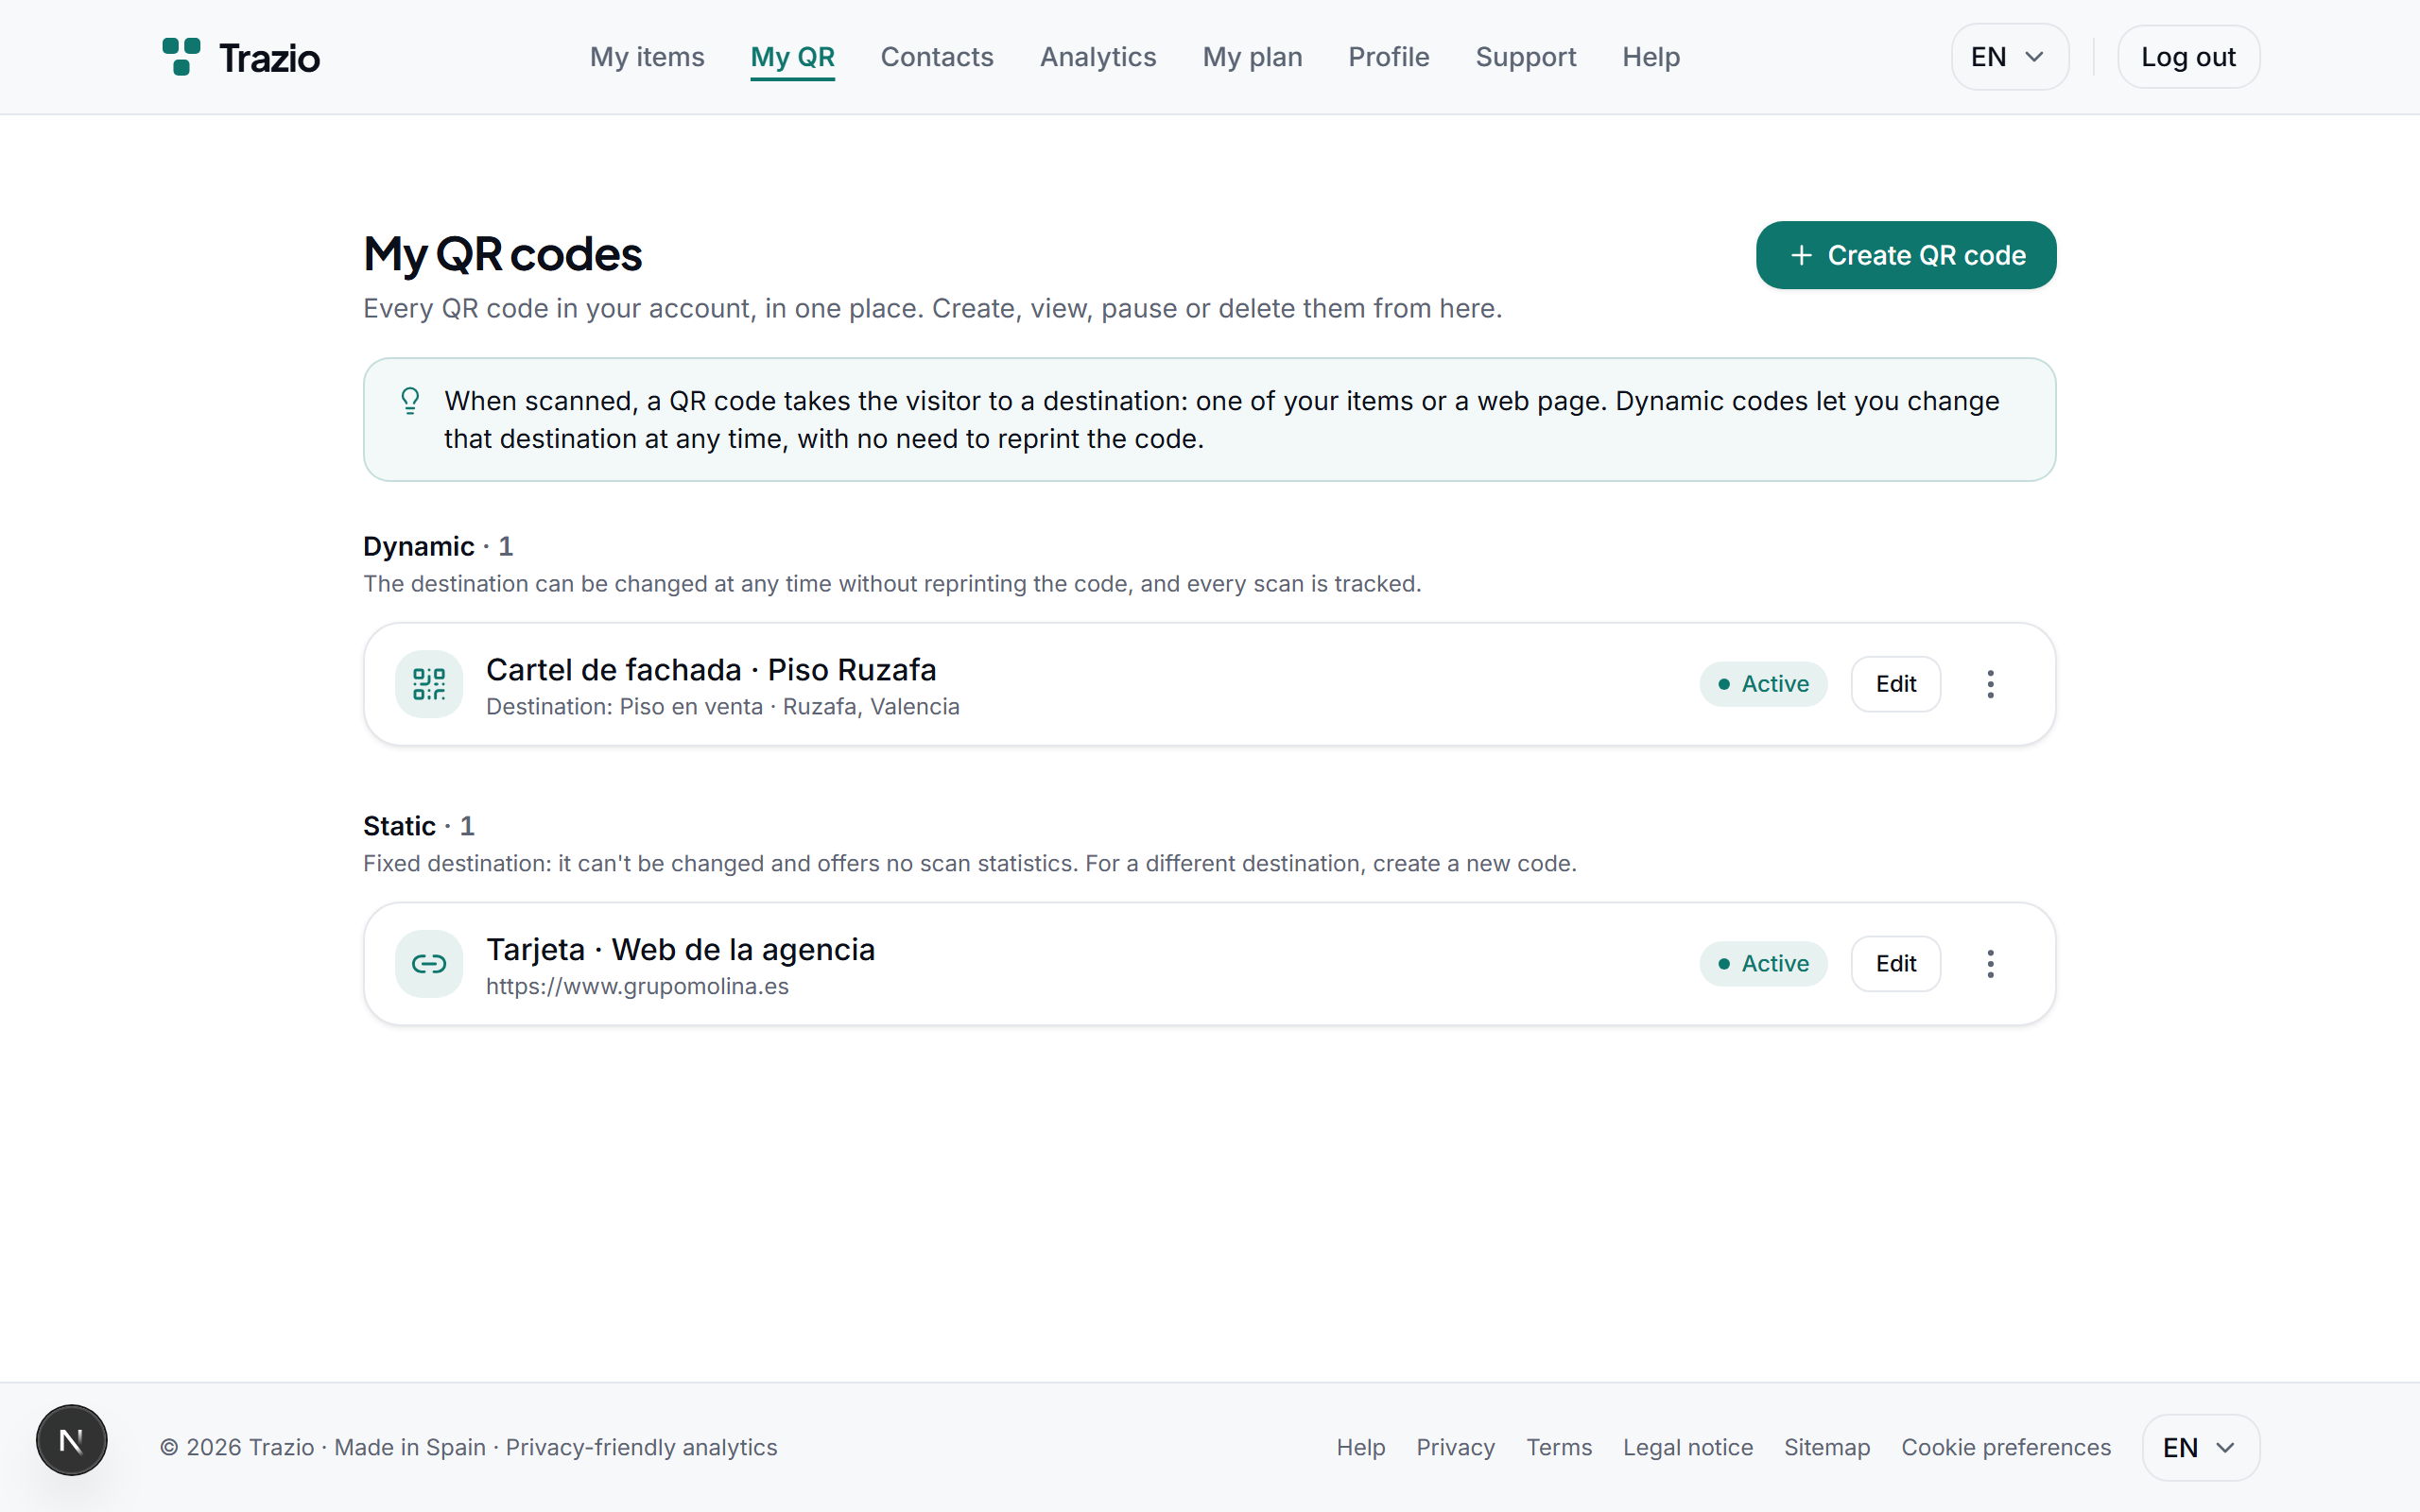
Task: Go to My items tab
Action: (x=647, y=57)
